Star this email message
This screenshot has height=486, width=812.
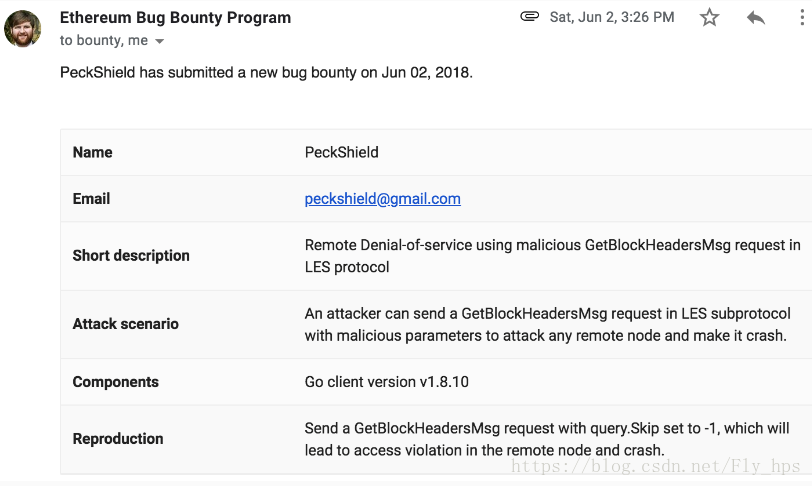coord(709,17)
